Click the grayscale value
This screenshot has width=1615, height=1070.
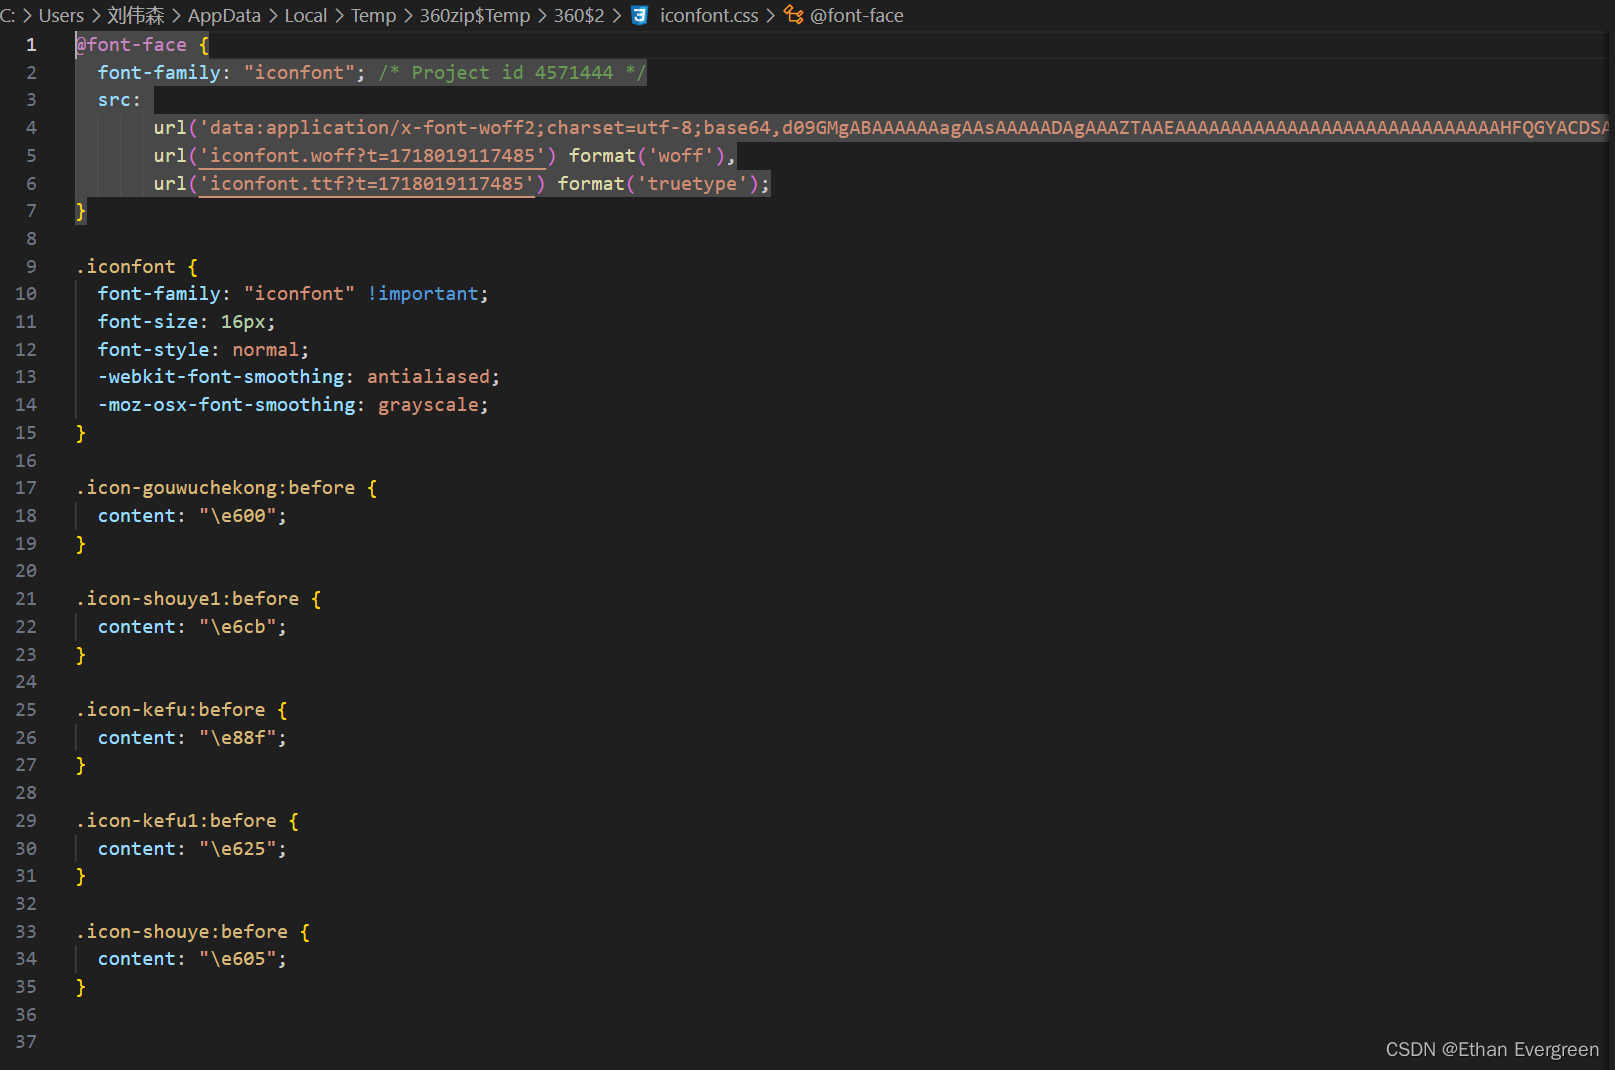(x=428, y=405)
